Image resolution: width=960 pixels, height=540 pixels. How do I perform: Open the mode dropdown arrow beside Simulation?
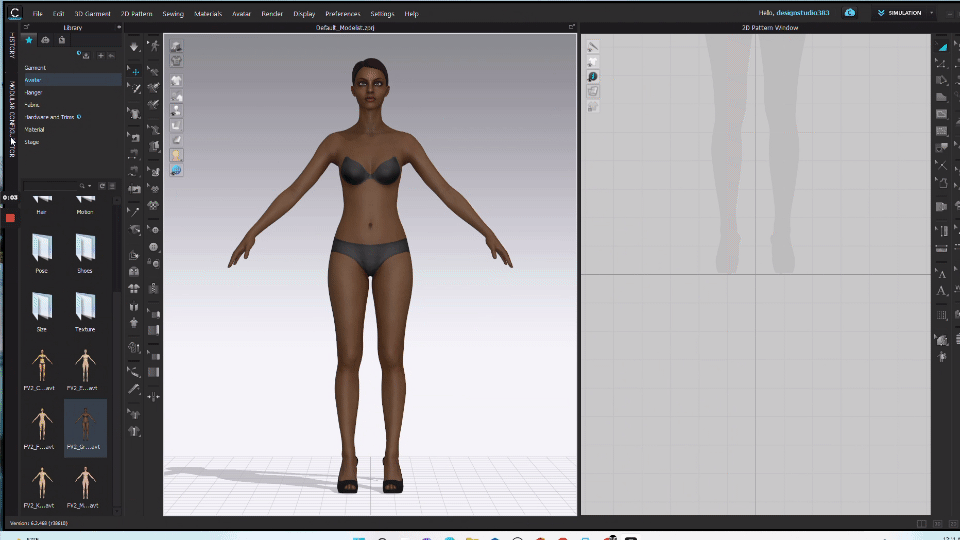click(x=931, y=13)
